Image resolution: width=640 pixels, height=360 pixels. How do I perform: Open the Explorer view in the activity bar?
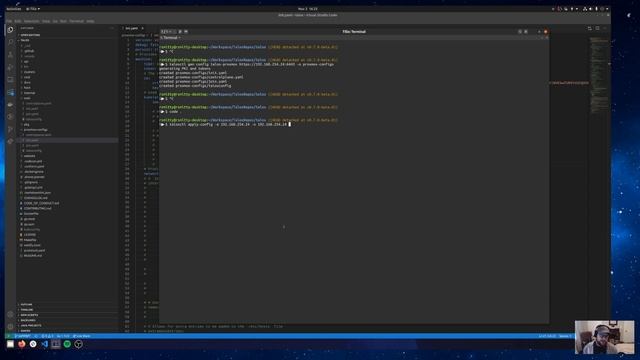pos(10,30)
